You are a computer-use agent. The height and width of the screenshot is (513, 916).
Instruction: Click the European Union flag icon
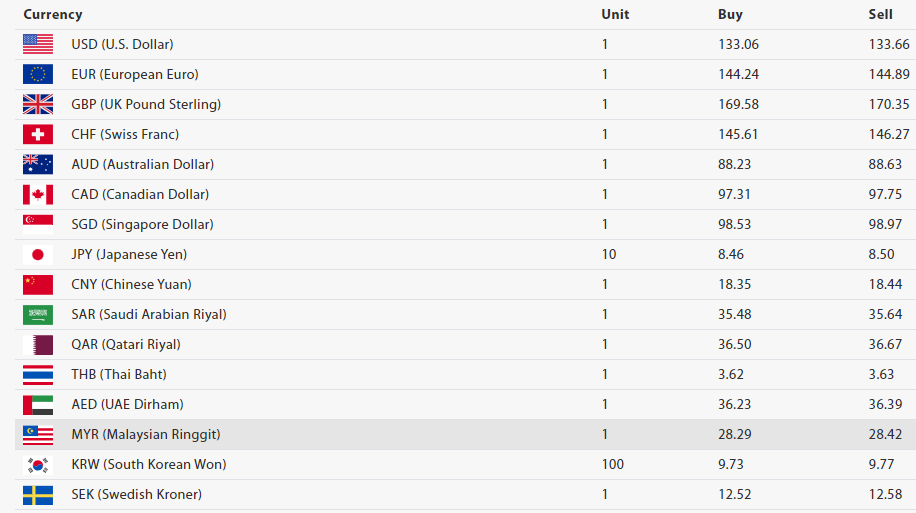38,74
